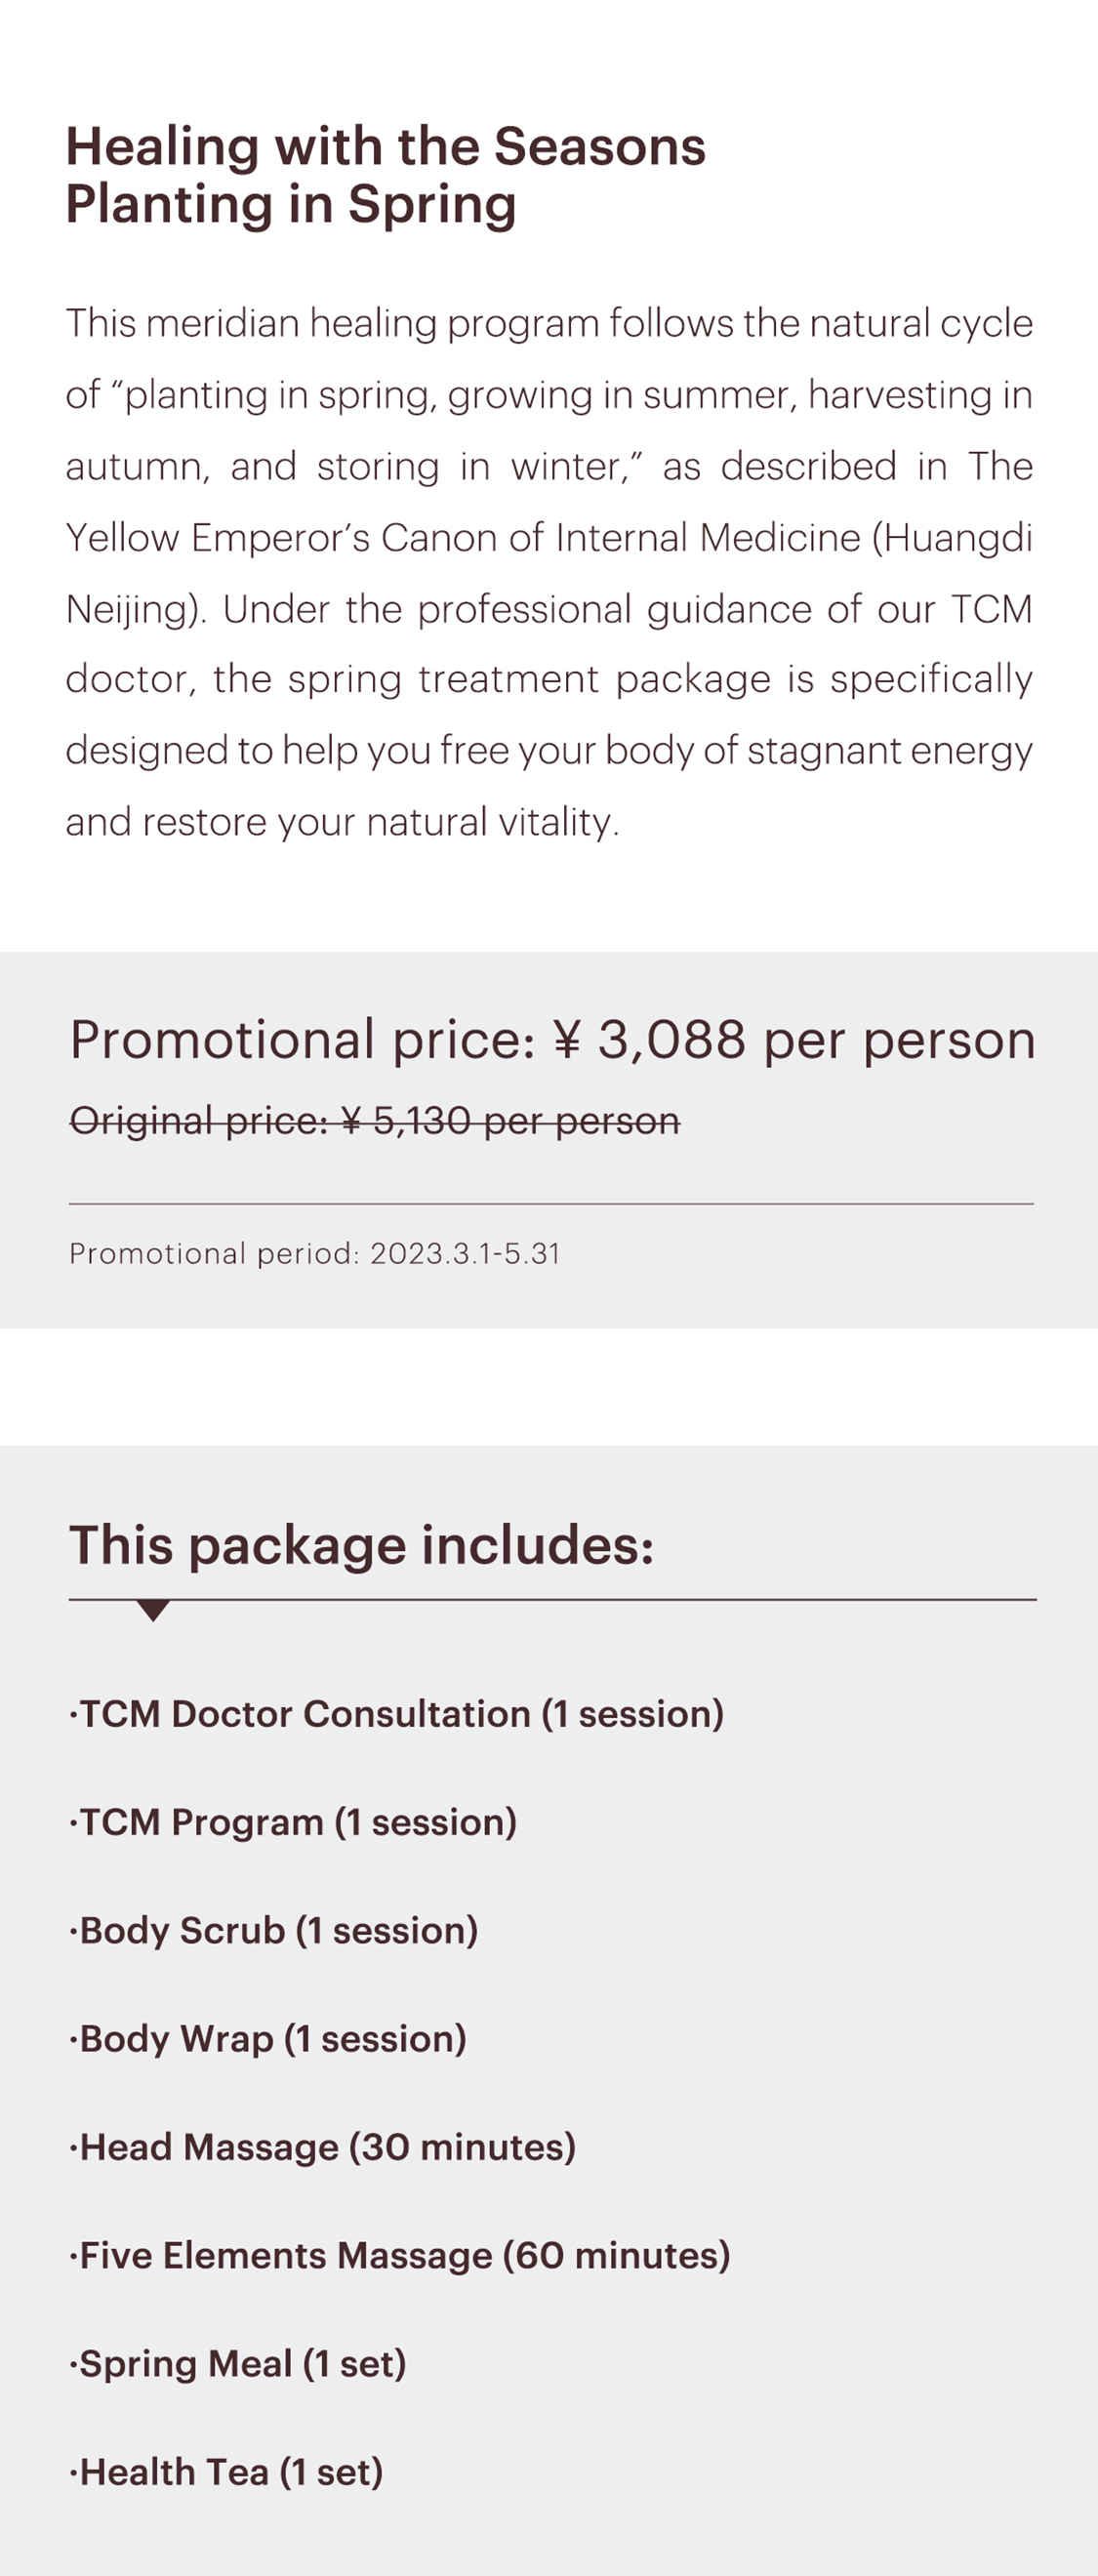Click the "Healing with the Seasons" heading
Viewport: 1098px width, 2576px height.
(385, 147)
